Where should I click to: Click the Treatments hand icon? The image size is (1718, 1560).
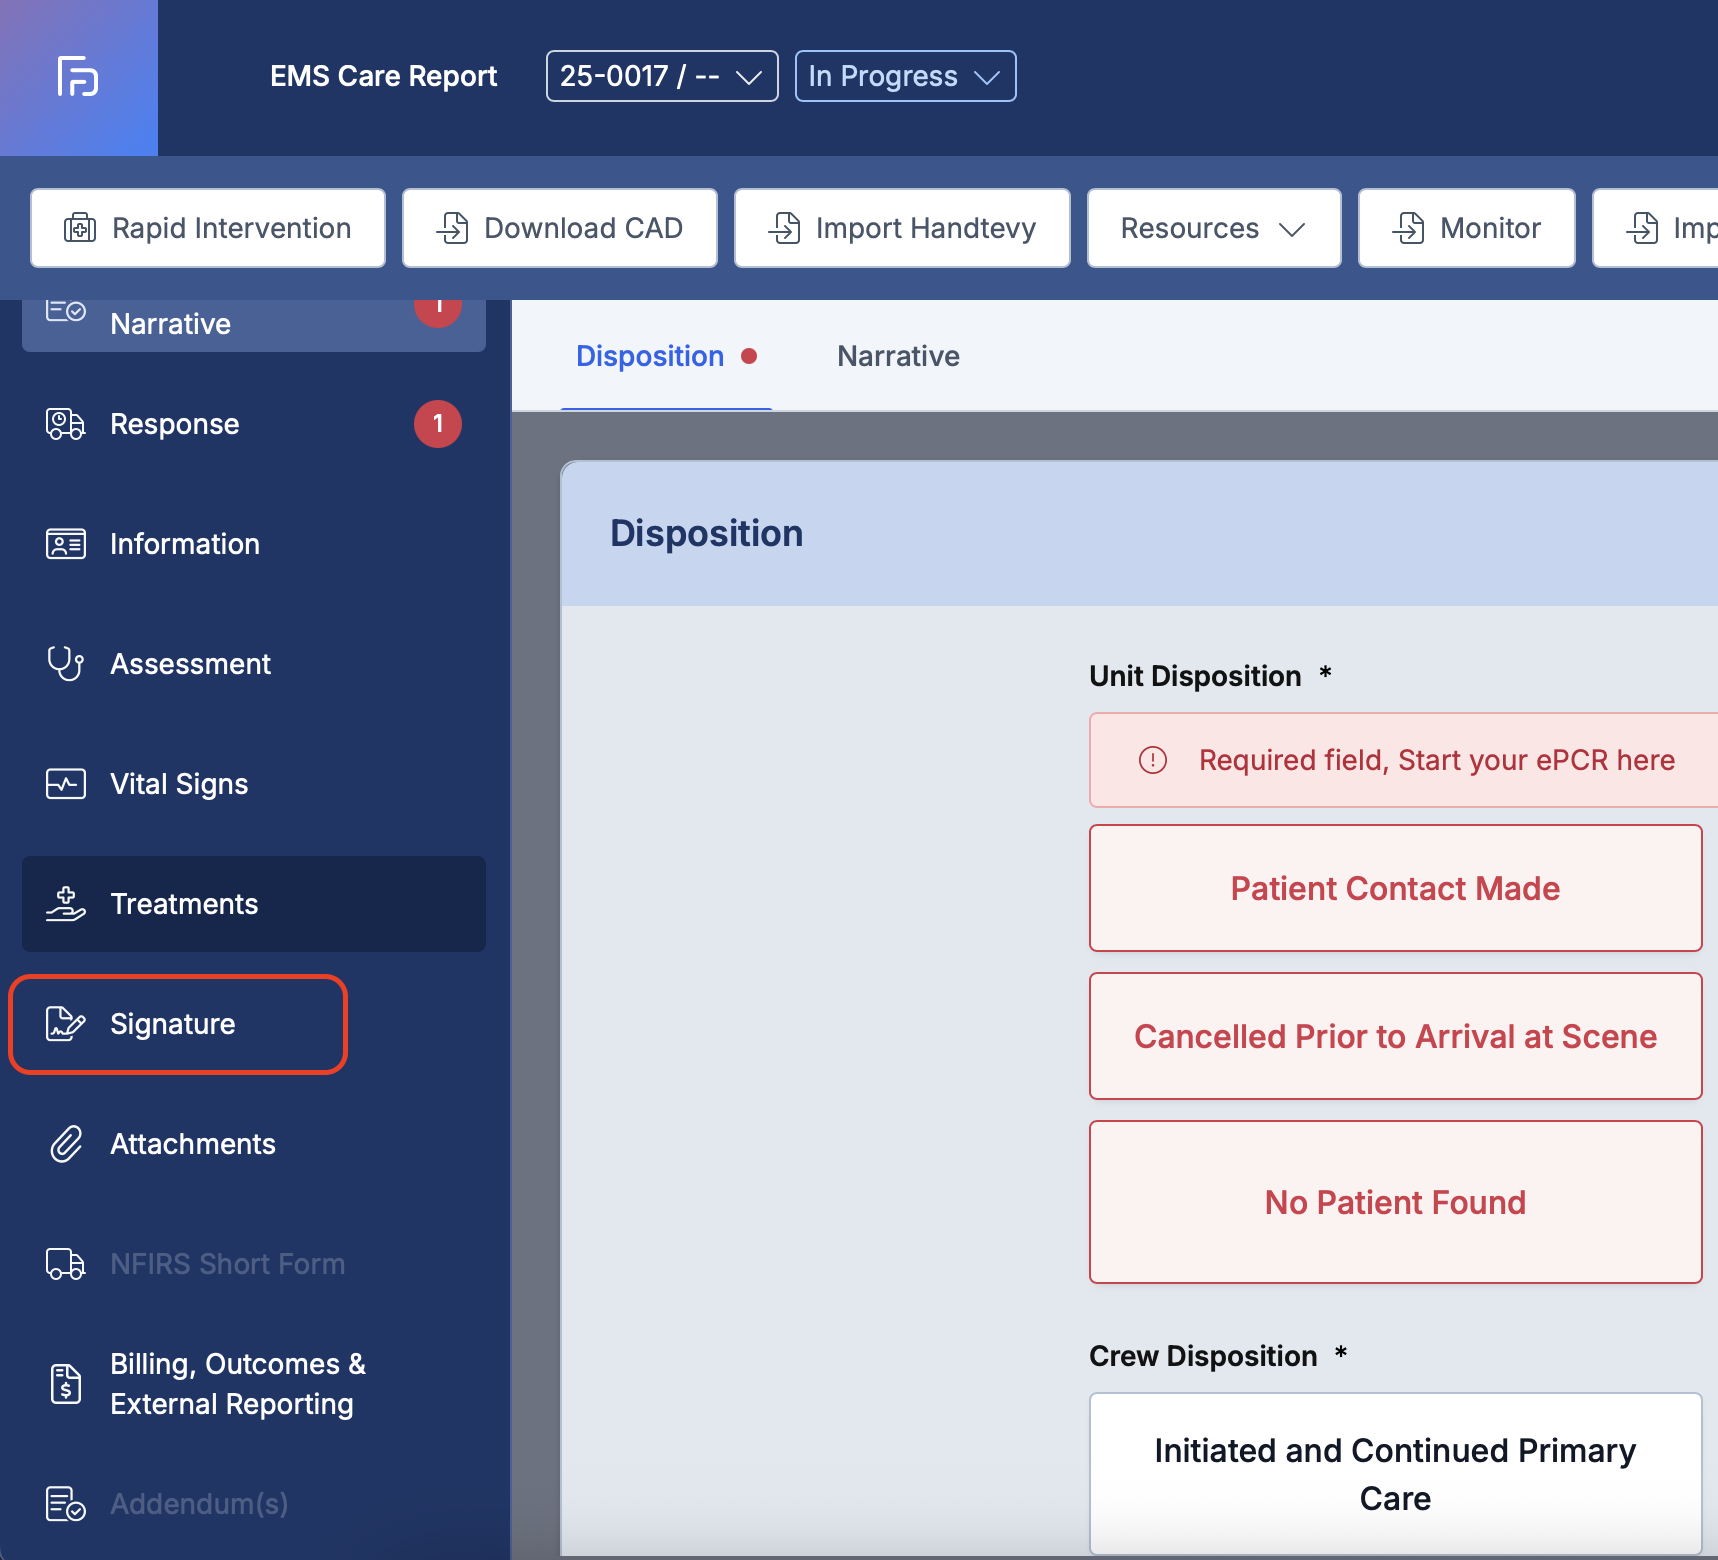click(66, 904)
